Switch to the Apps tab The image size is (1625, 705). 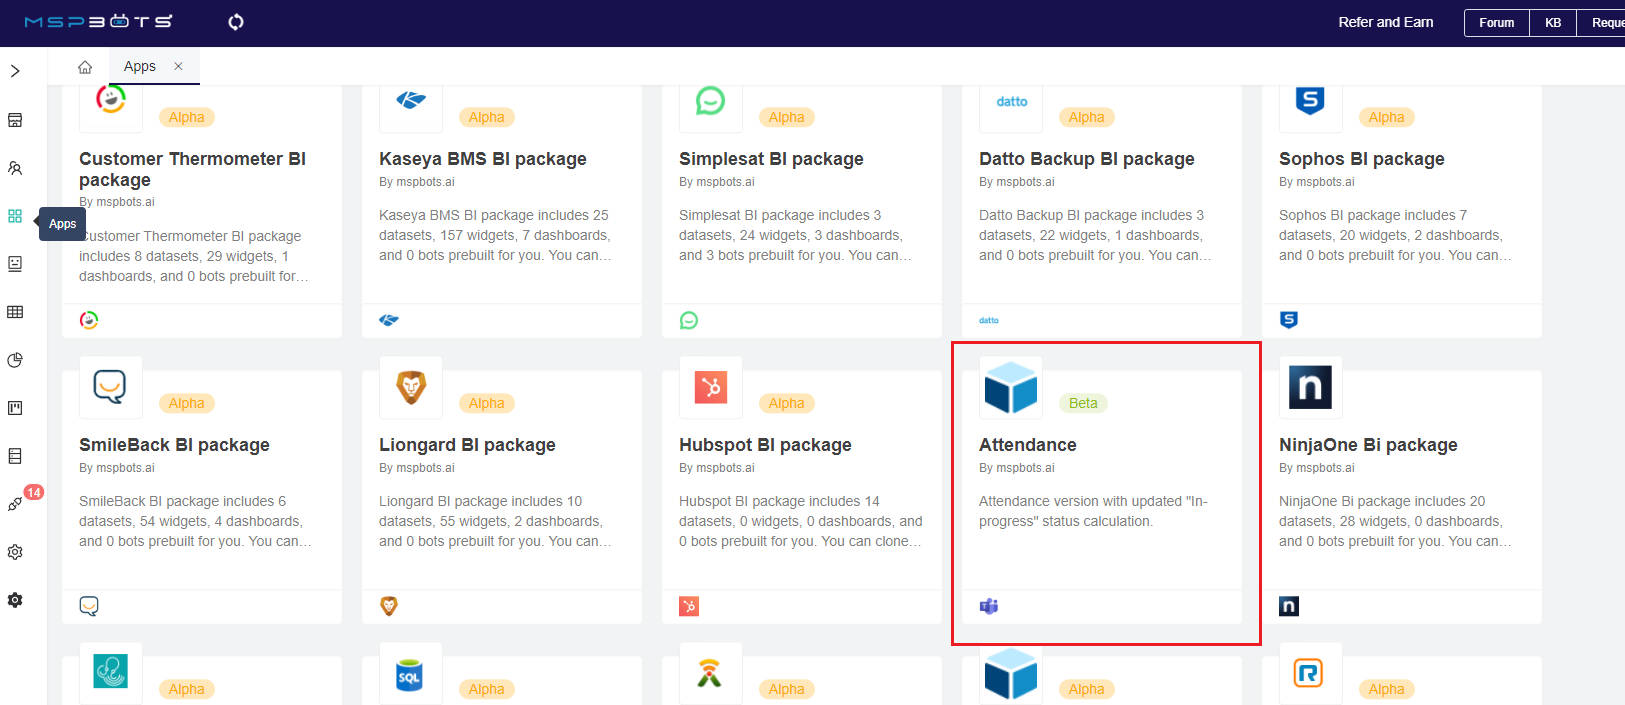click(x=140, y=66)
